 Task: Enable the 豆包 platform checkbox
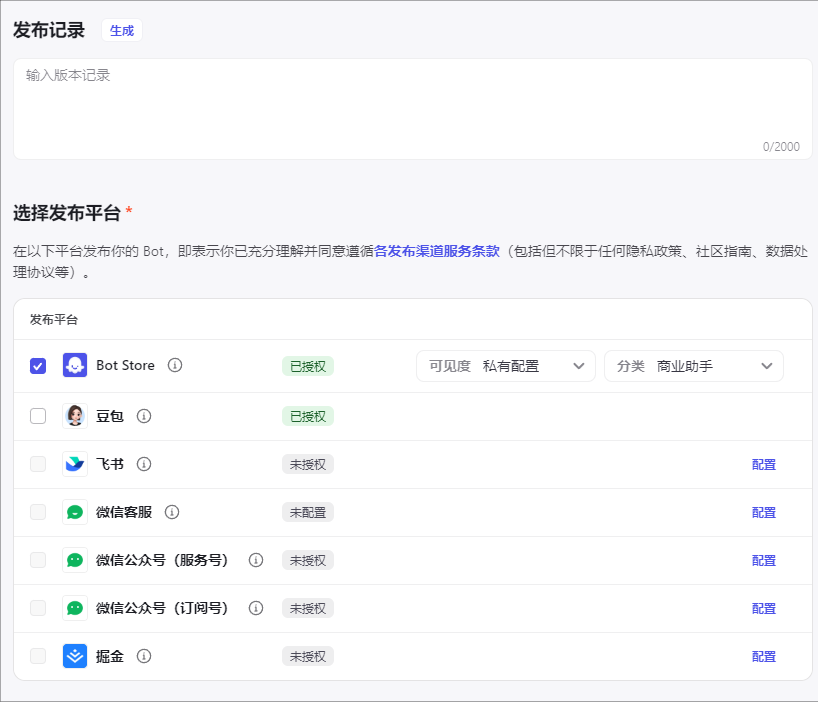point(38,416)
